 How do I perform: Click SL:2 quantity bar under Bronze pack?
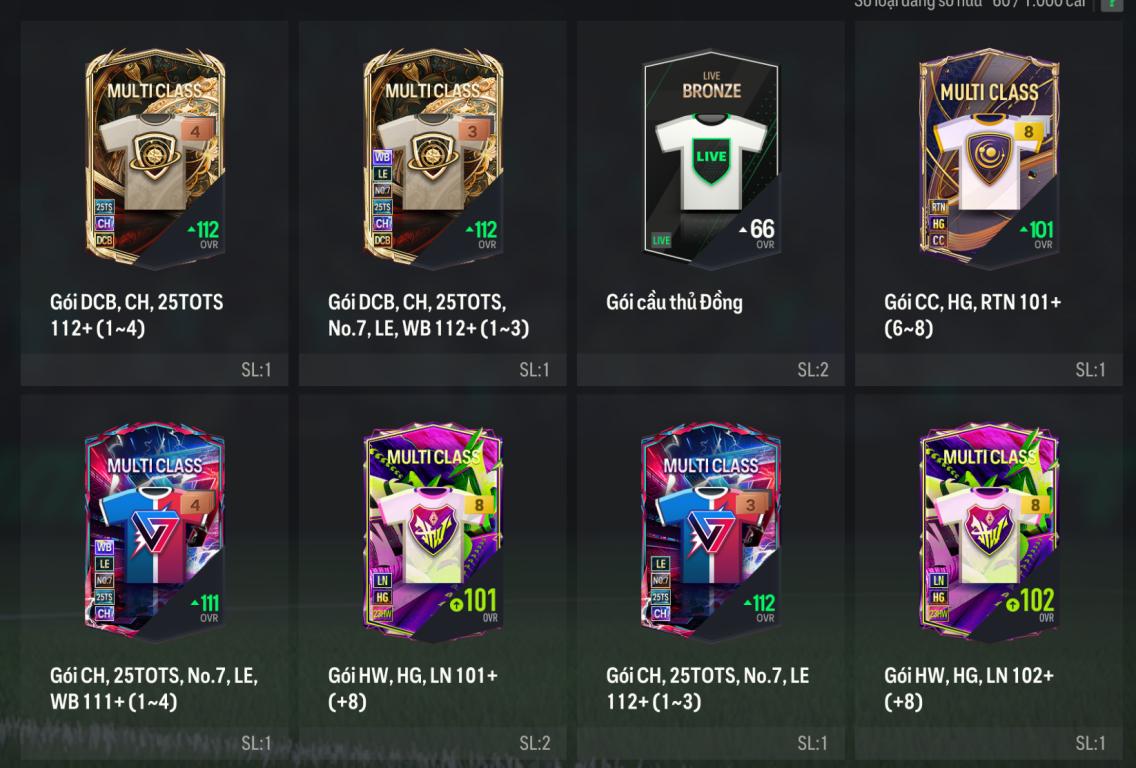point(711,370)
